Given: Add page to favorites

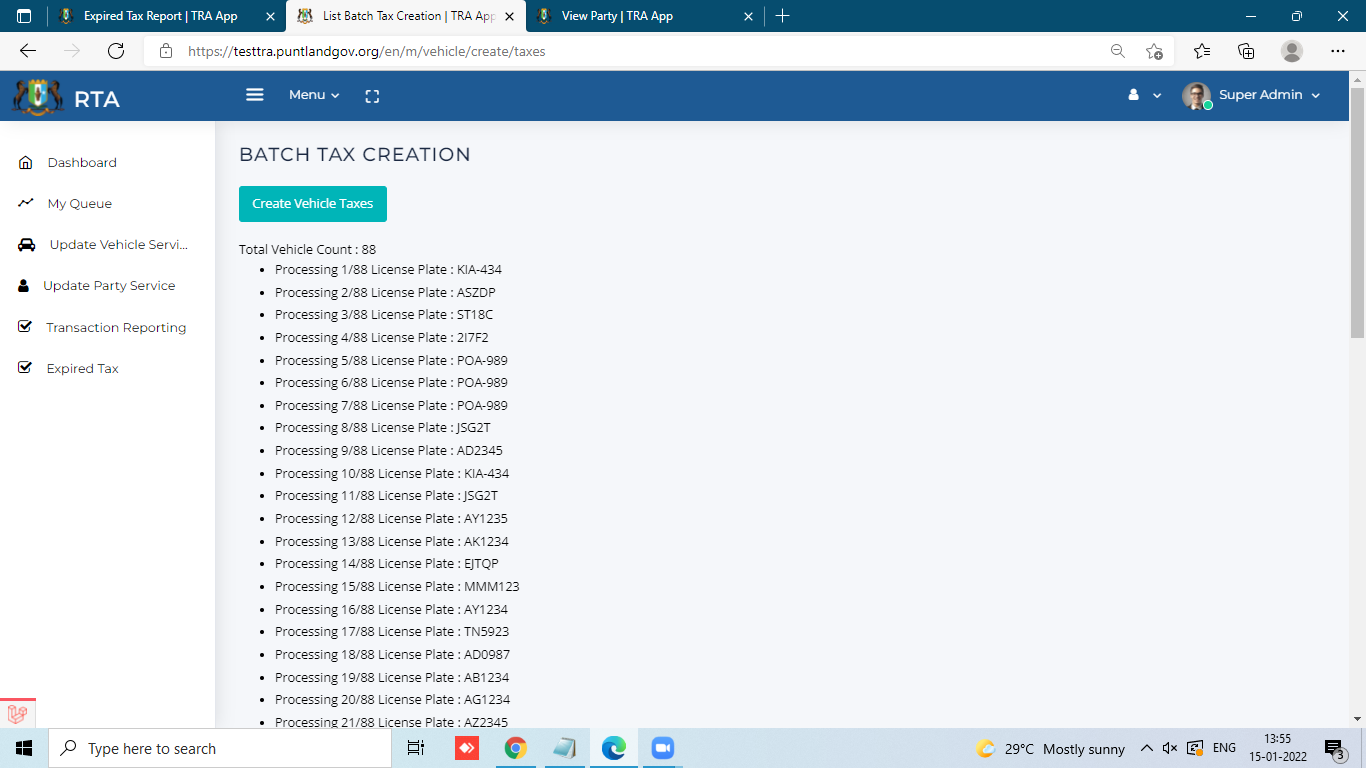Looking at the screenshot, I should click(1154, 51).
